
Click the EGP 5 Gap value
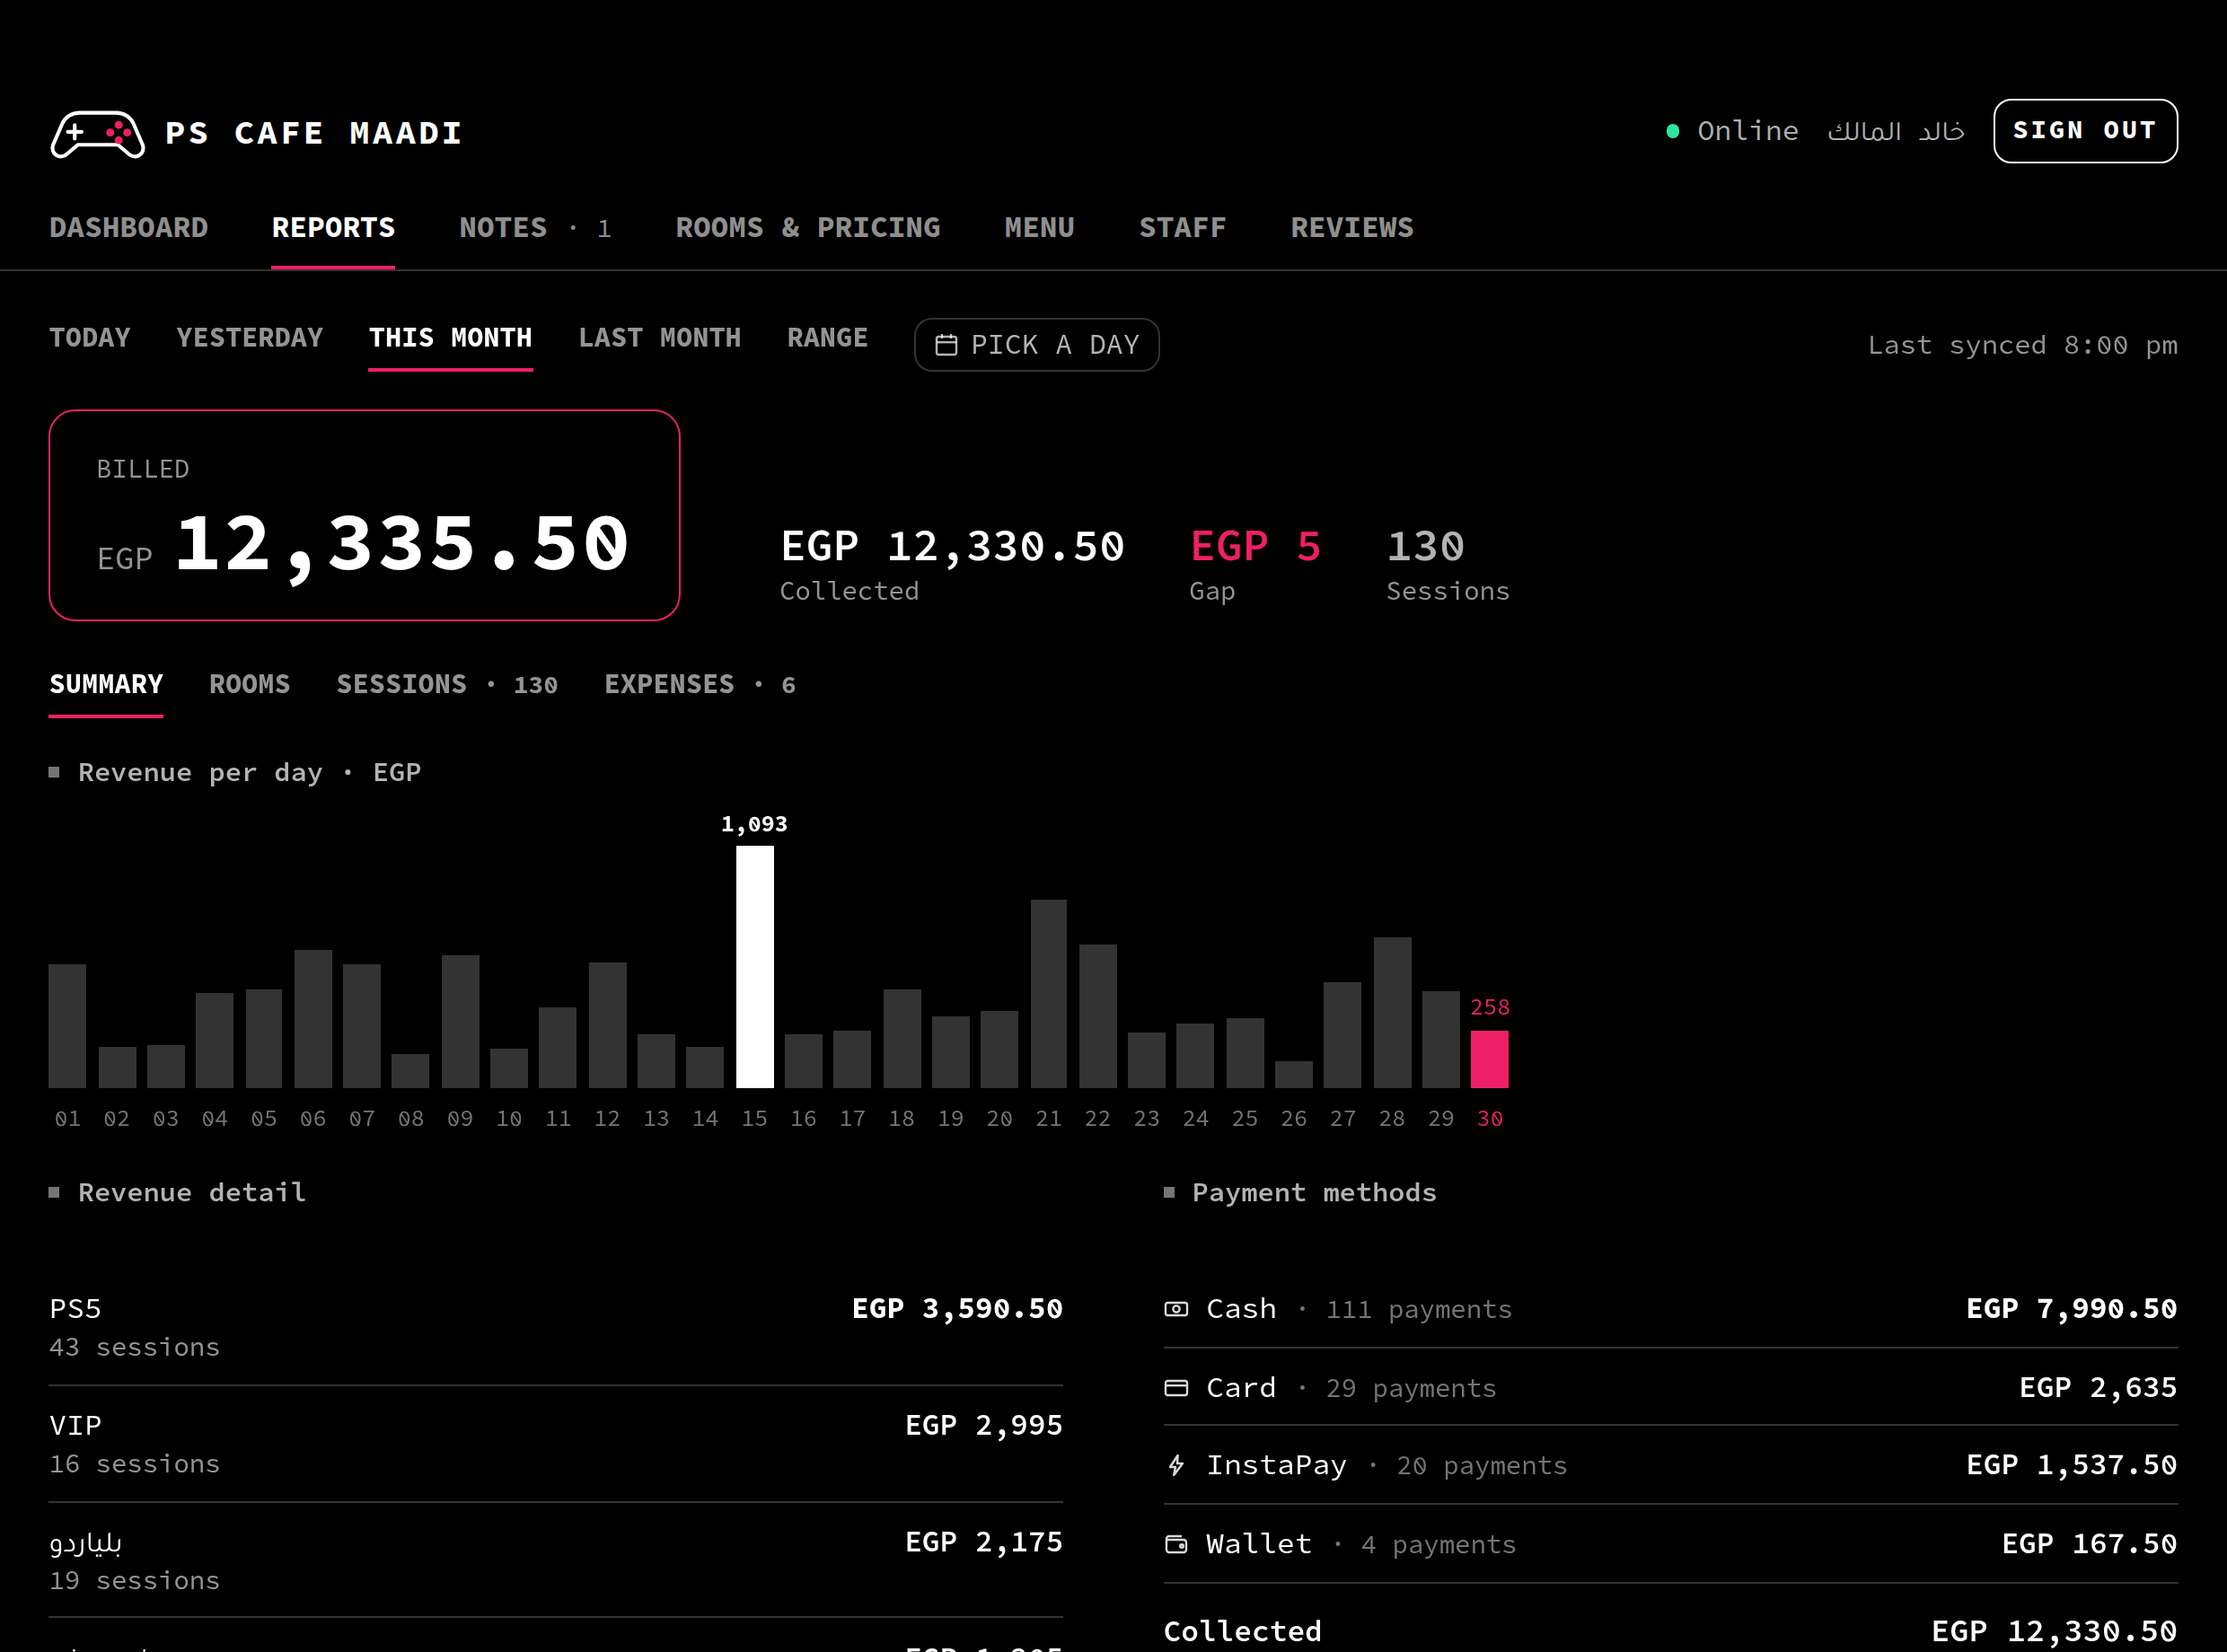[x=1256, y=546]
